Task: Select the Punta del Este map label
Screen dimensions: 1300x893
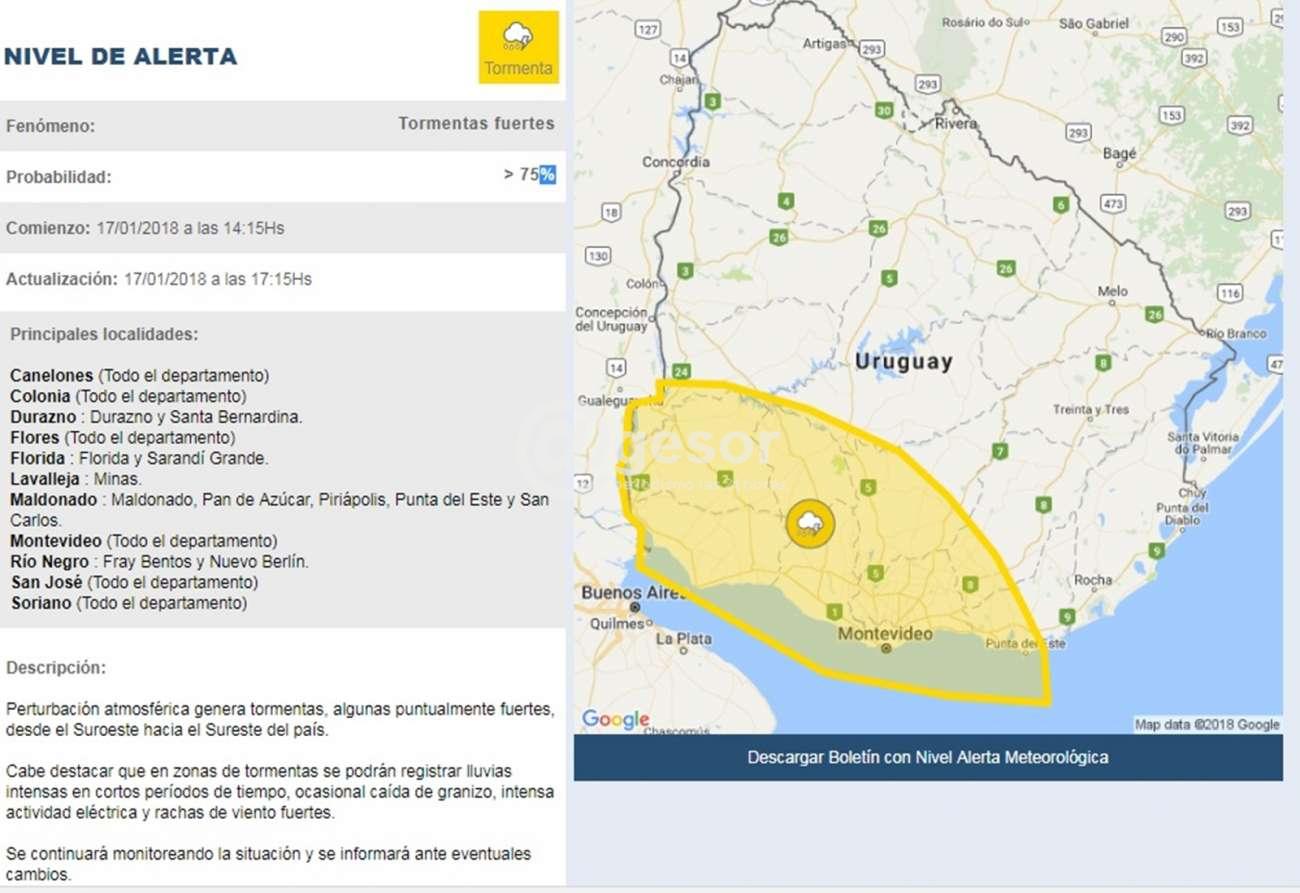Action: click(x=1027, y=643)
